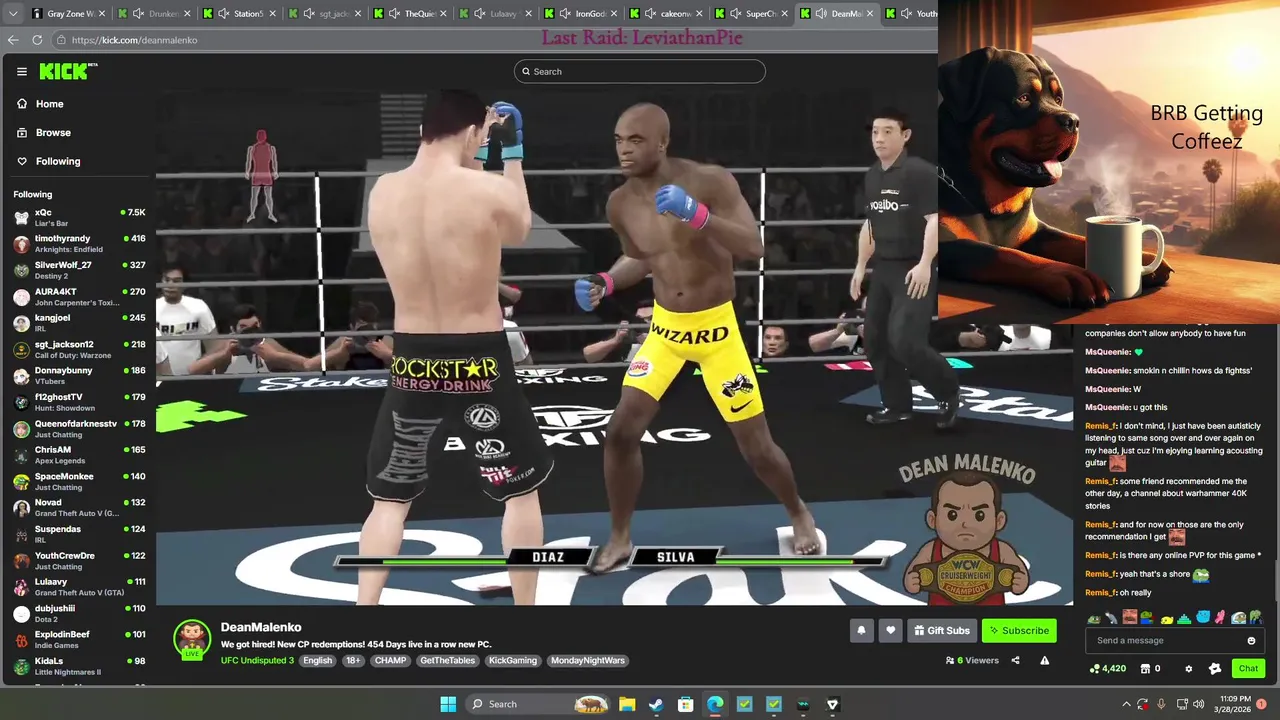1280x720 pixels.
Task: Click the green Subscribe button
Action: click(1019, 631)
